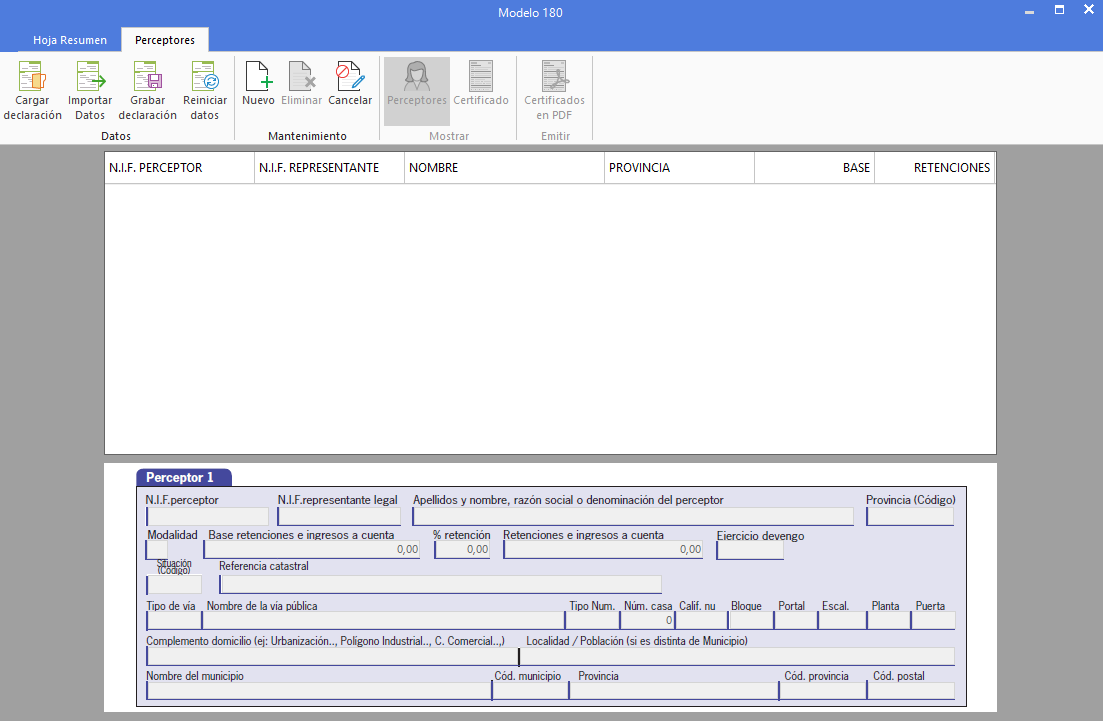Click the Provincia (Código) field
The image size is (1103, 721).
[x=910, y=516]
